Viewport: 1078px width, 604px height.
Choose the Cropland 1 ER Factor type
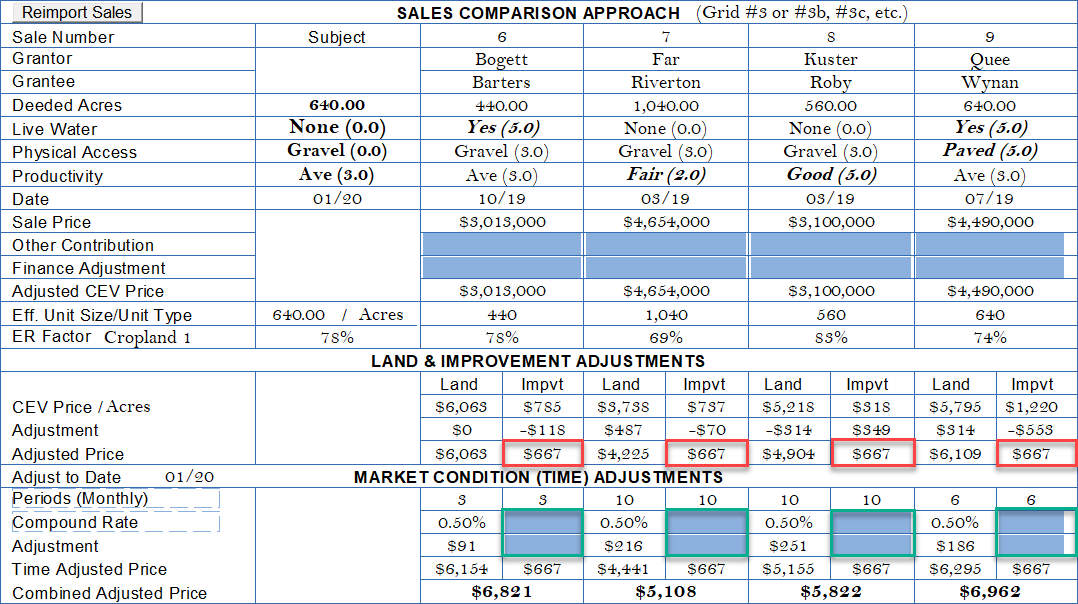pyautogui.click(x=147, y=338)
